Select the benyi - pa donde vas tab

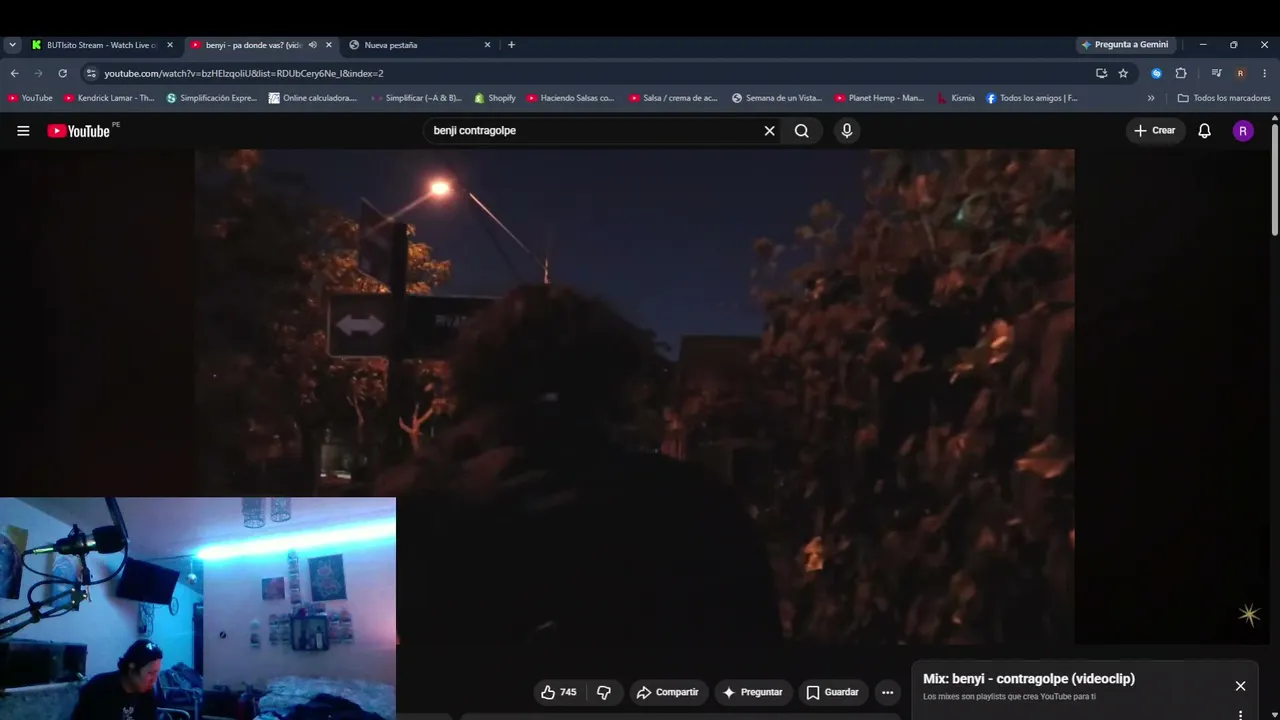pyautogui.click(x=253, y=45)
